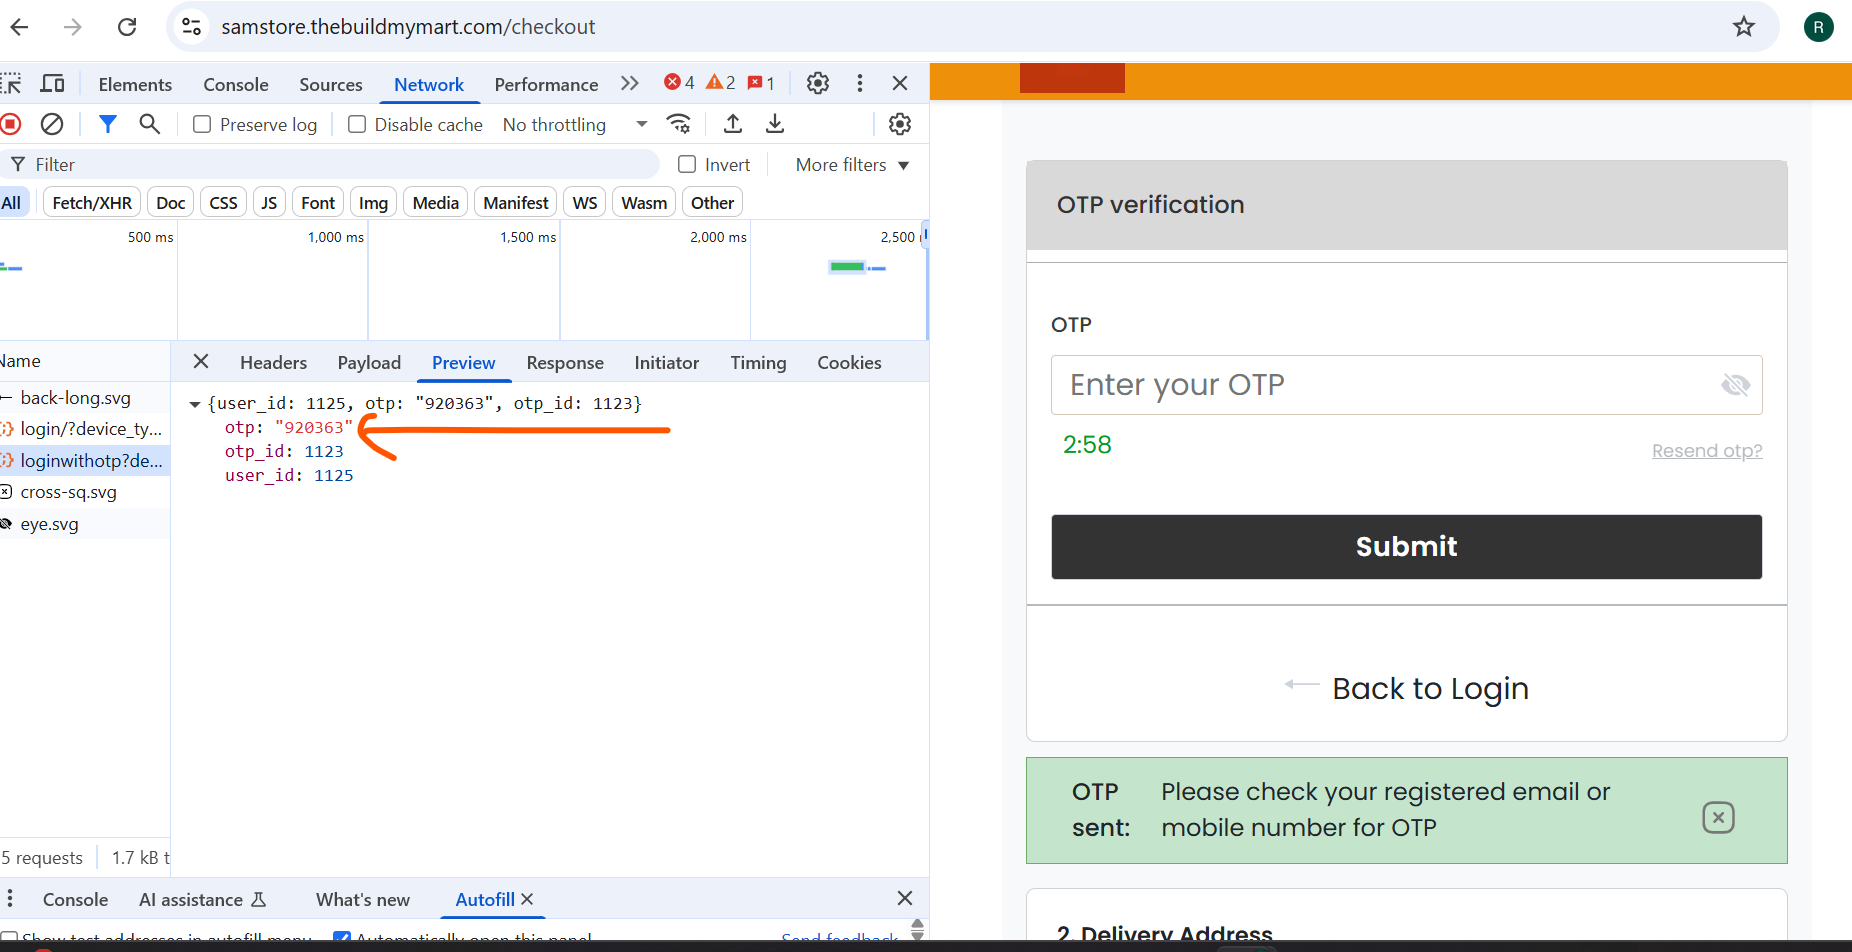Switch to the Console tab in the DevTools top bar

(x=236, y=84)
